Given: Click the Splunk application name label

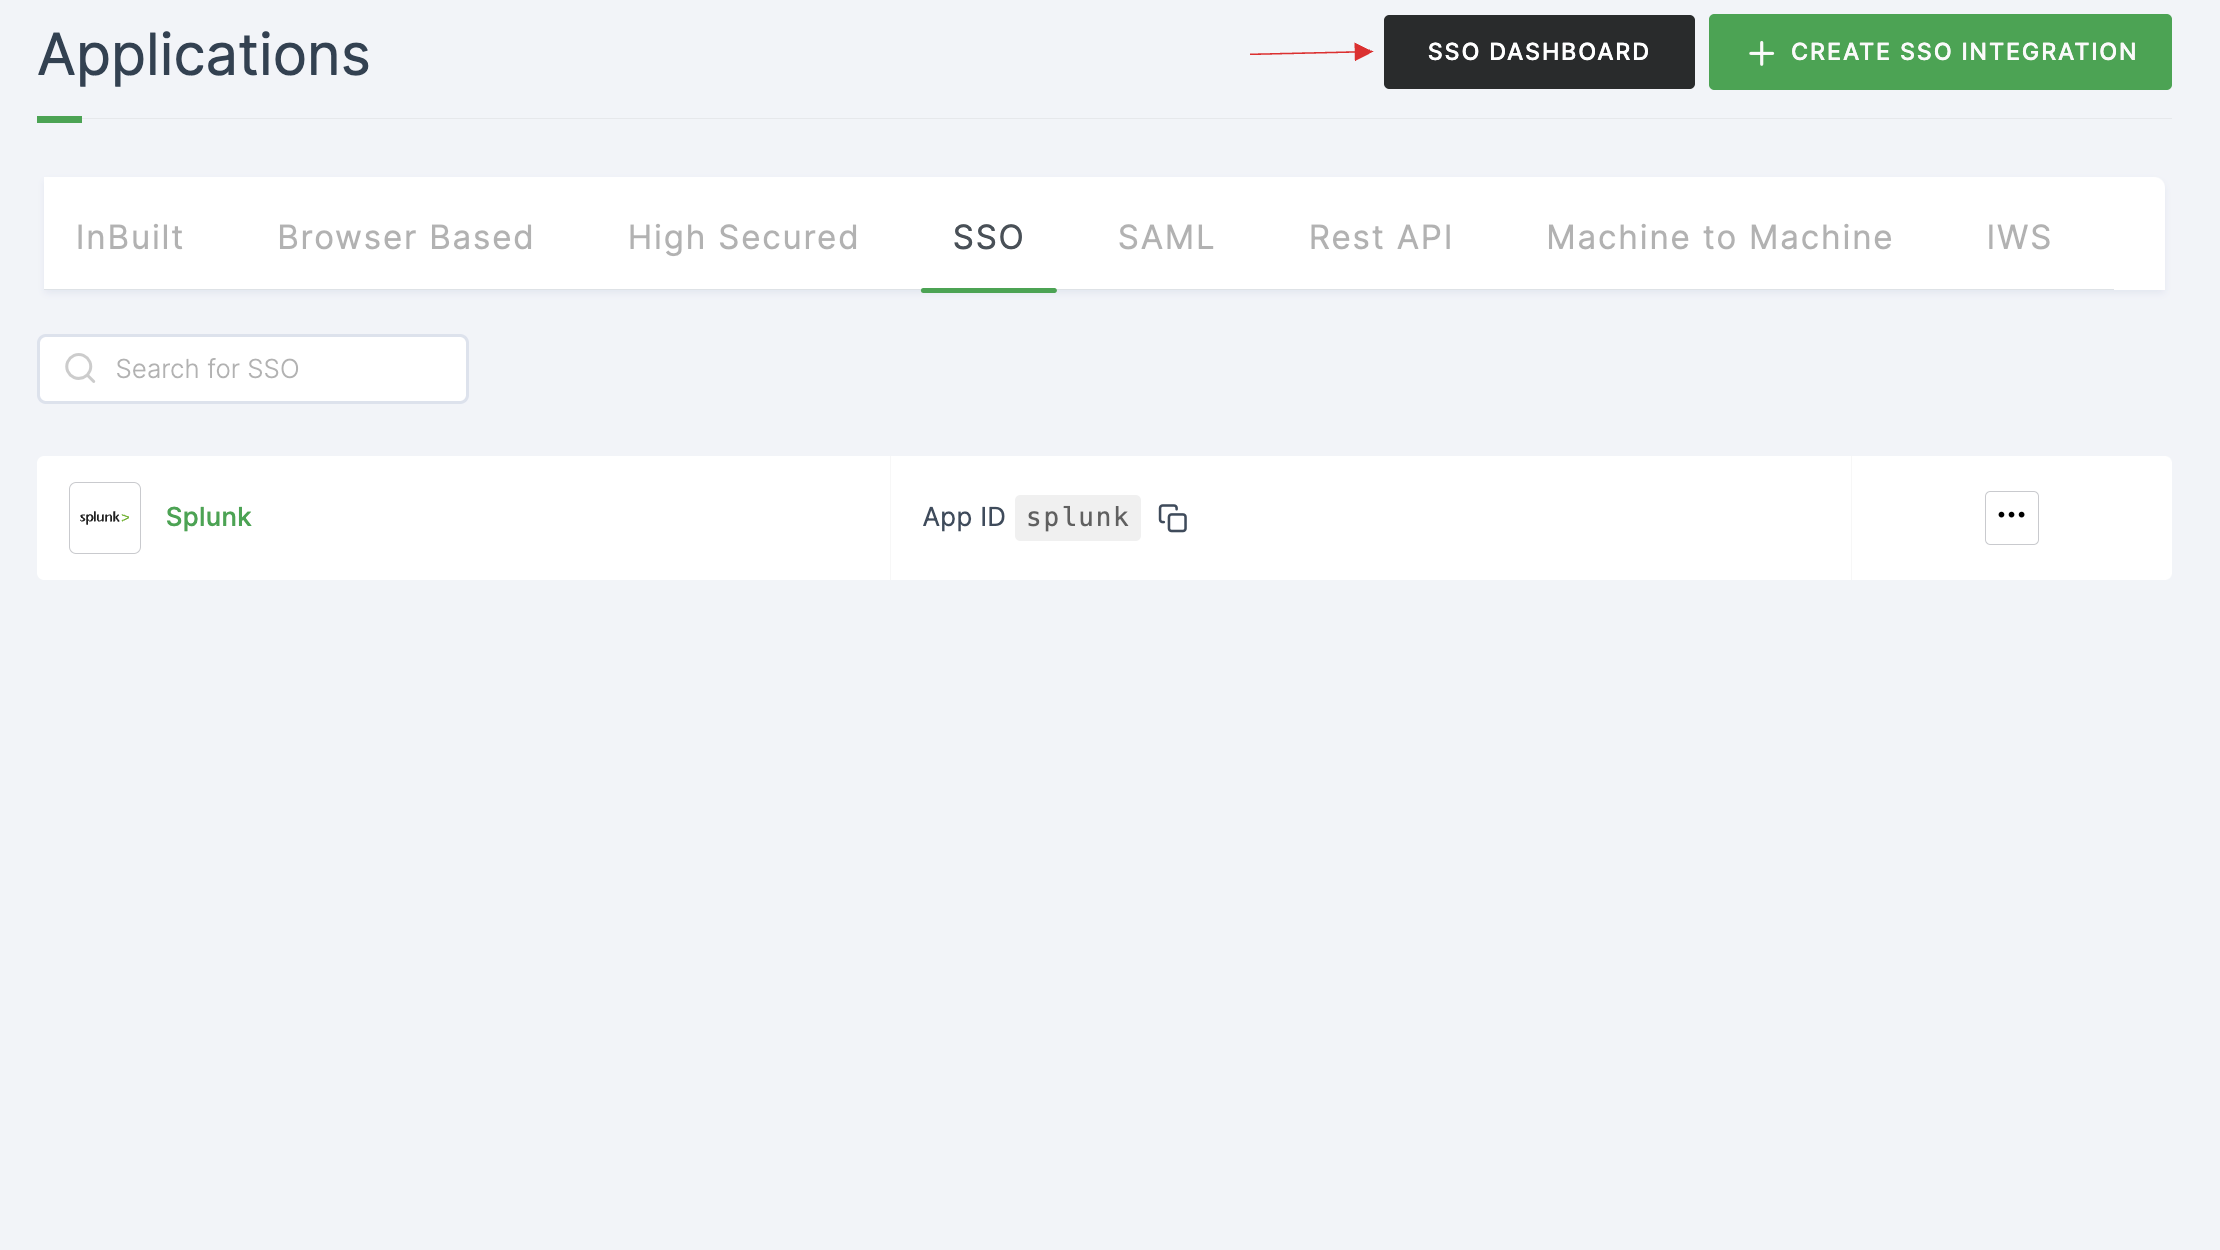Looking at the screenshot, I should (207, 515).
